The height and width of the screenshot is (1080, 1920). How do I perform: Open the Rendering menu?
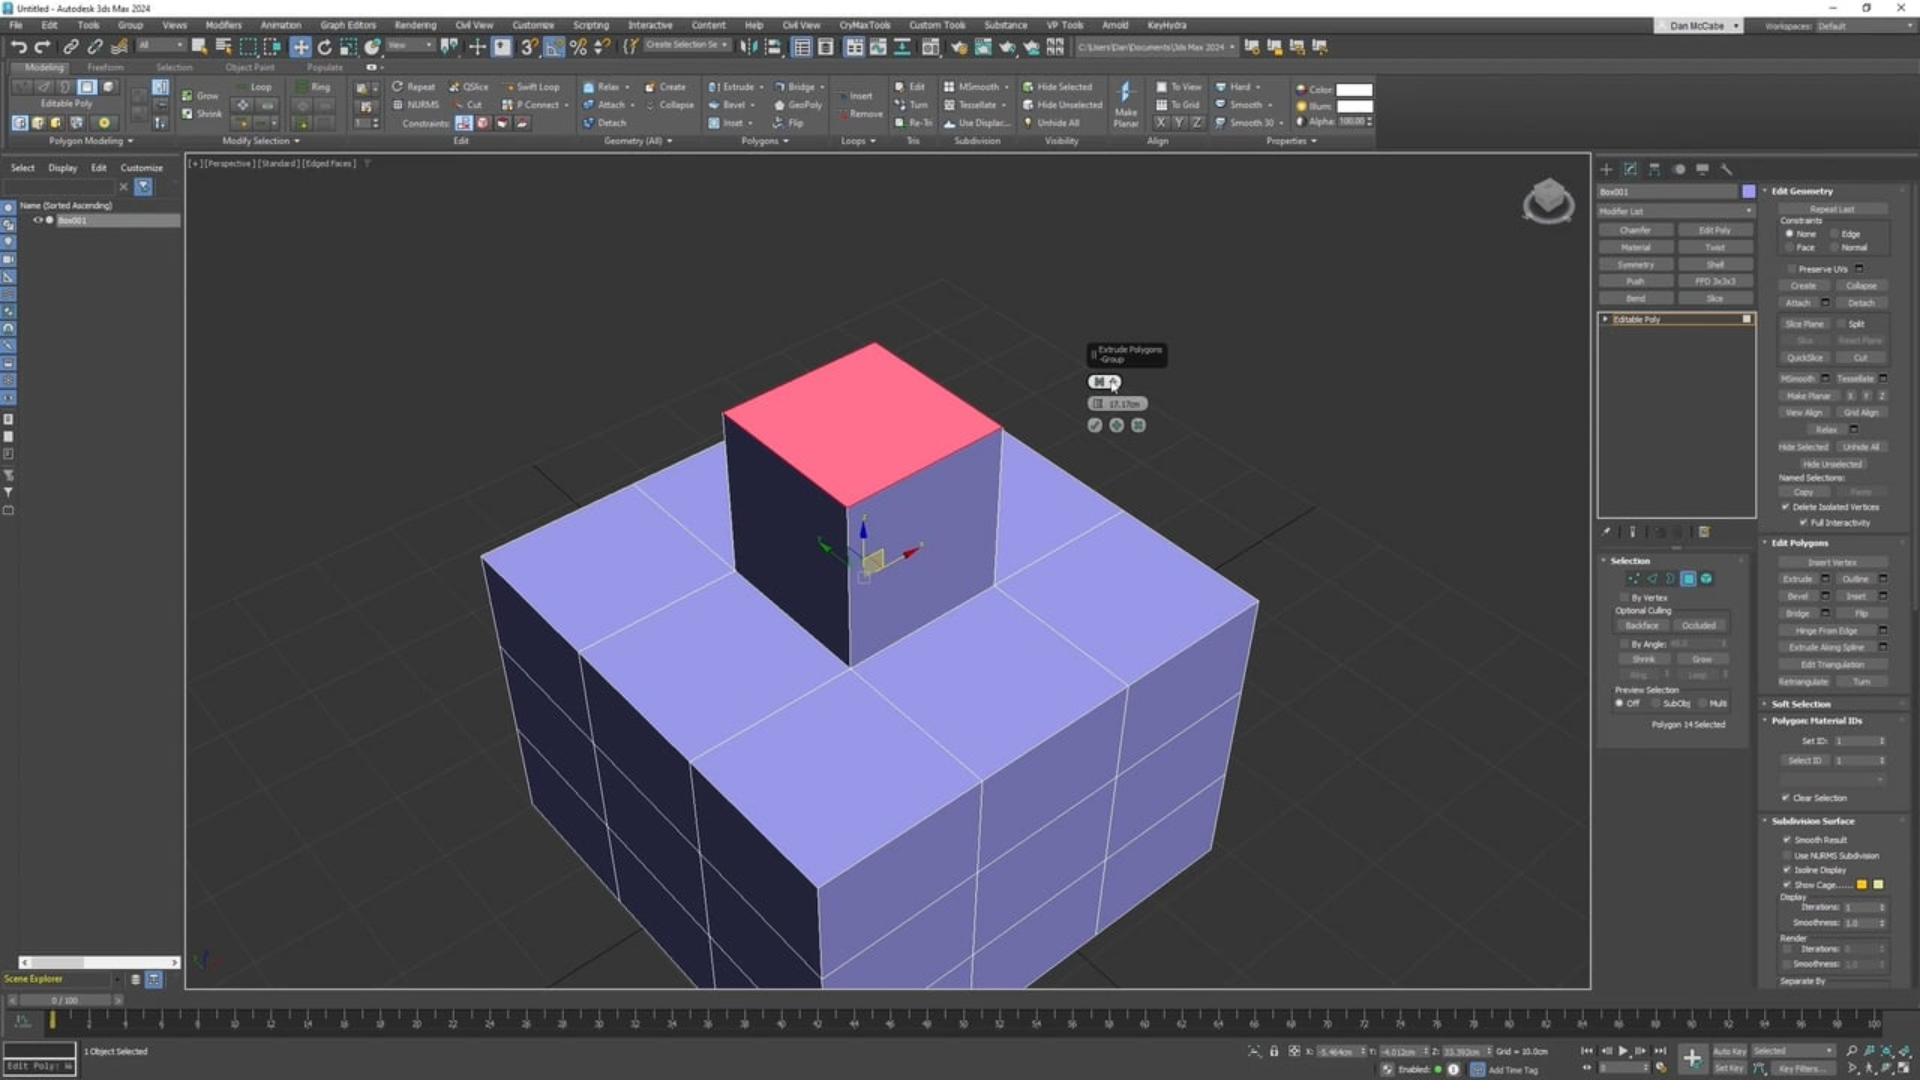pos(415,25)
